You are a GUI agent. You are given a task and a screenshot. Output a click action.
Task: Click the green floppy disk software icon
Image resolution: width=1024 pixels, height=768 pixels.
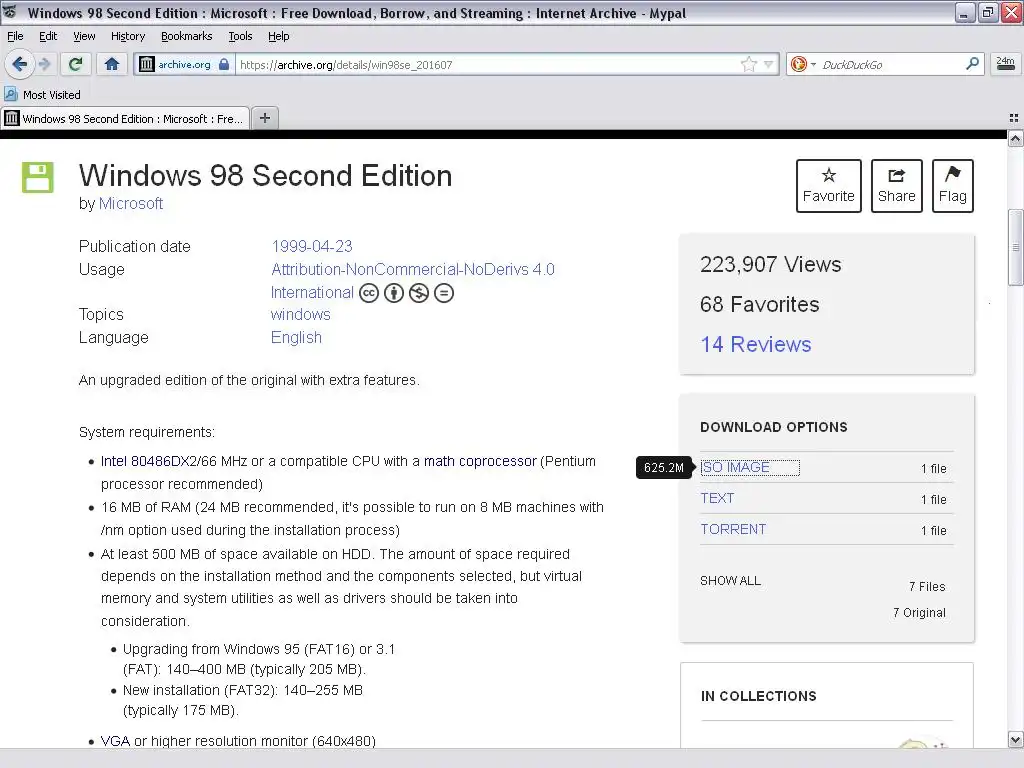[x=38, y=177]
